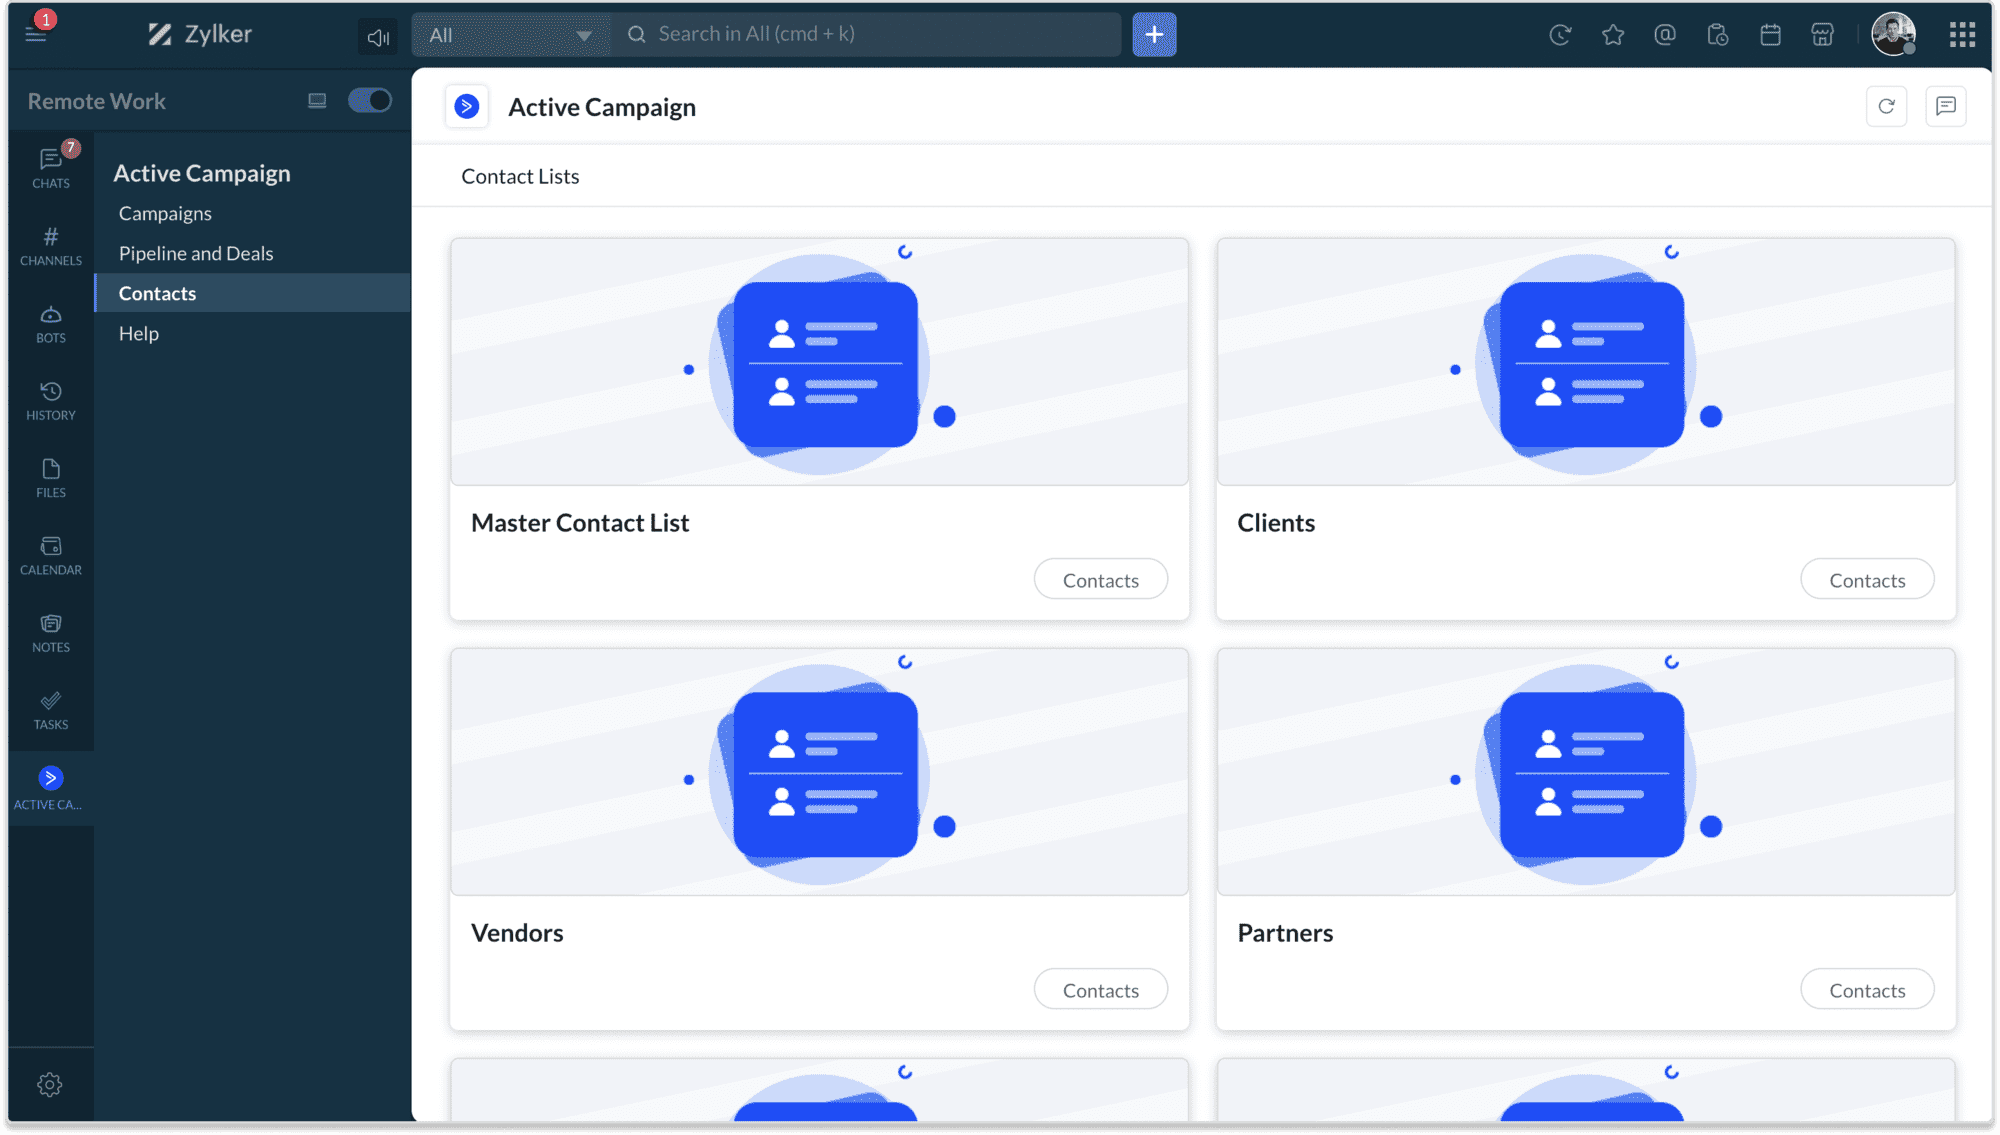
Task: Open the calendar icon in top header
Action: pos(1770,36)
